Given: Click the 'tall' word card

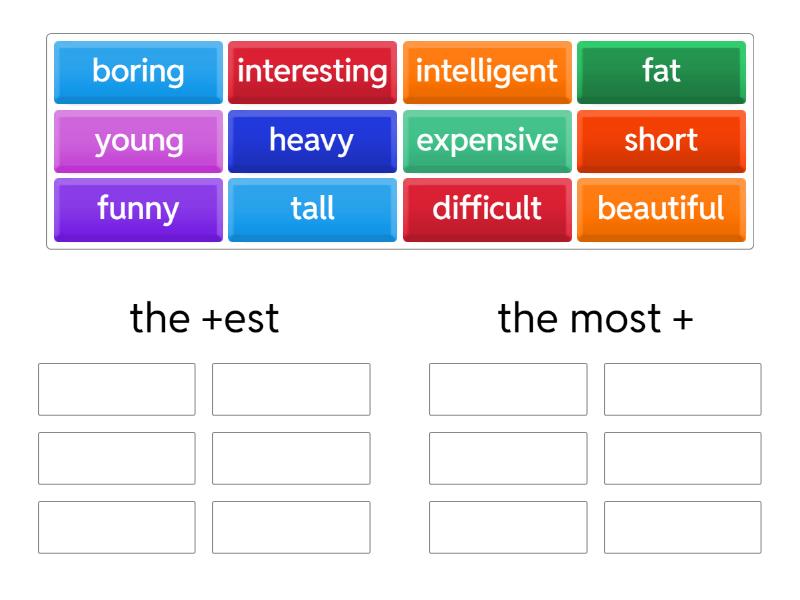Looking at the screenshot, I should click(x=312, y=210).
